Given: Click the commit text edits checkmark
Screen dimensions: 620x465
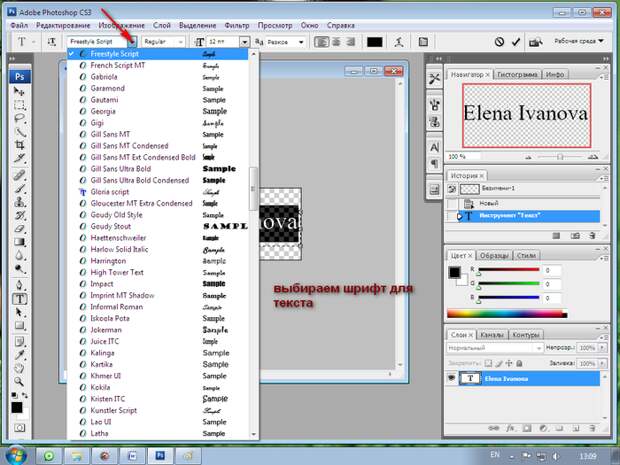Looking at the screenshot, I should click(516, 42).
